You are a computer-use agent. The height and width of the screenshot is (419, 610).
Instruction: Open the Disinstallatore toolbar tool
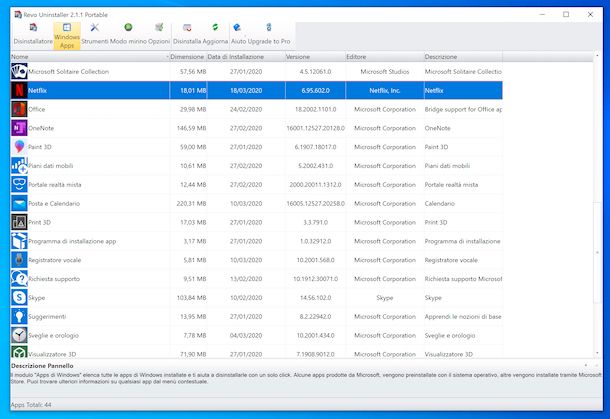tap(33, 34)
